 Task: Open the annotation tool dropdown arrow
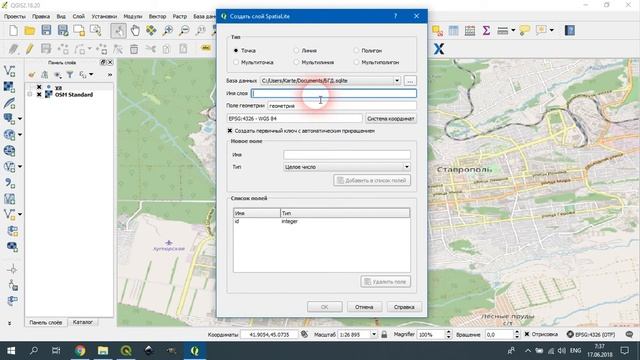pyautogui.click(x=552, y=31)
